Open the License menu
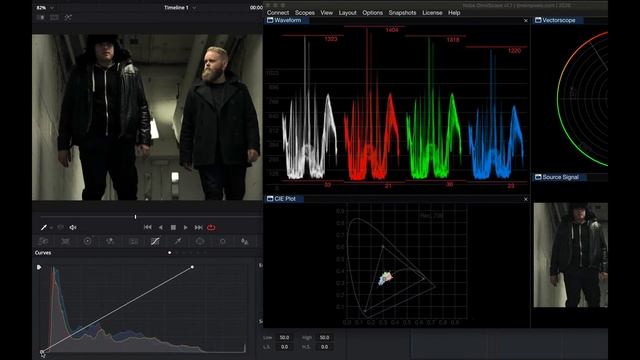Image resolution: width=640 pixels, height=360 pixels. tap(432, 13)
